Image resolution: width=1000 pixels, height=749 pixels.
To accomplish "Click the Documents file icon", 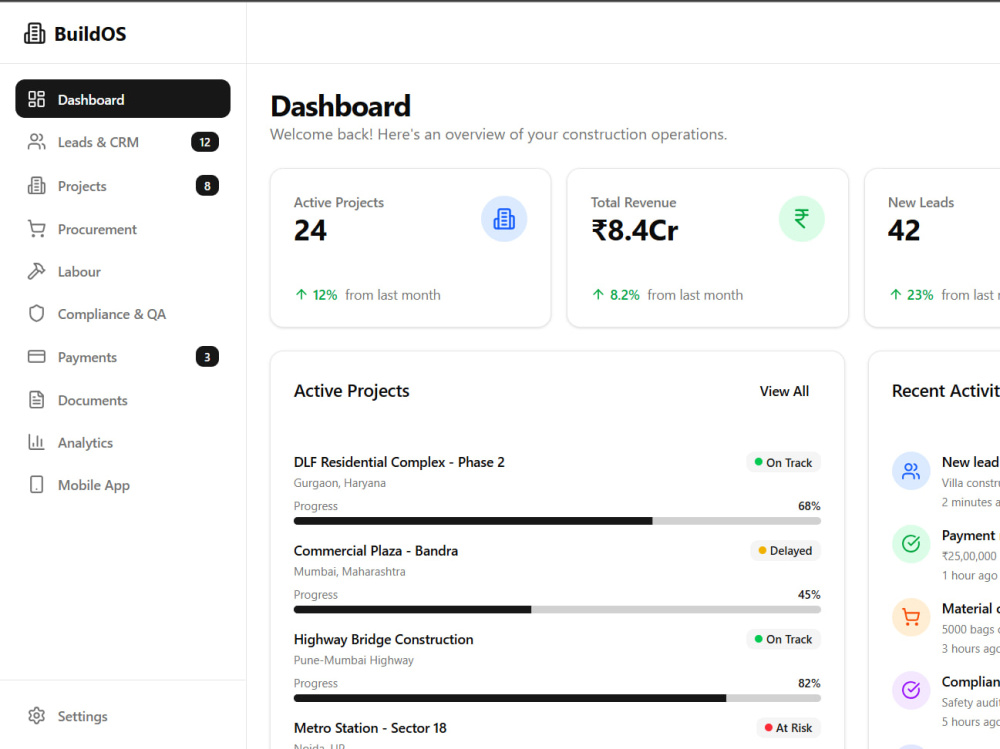I will (36, 400).
